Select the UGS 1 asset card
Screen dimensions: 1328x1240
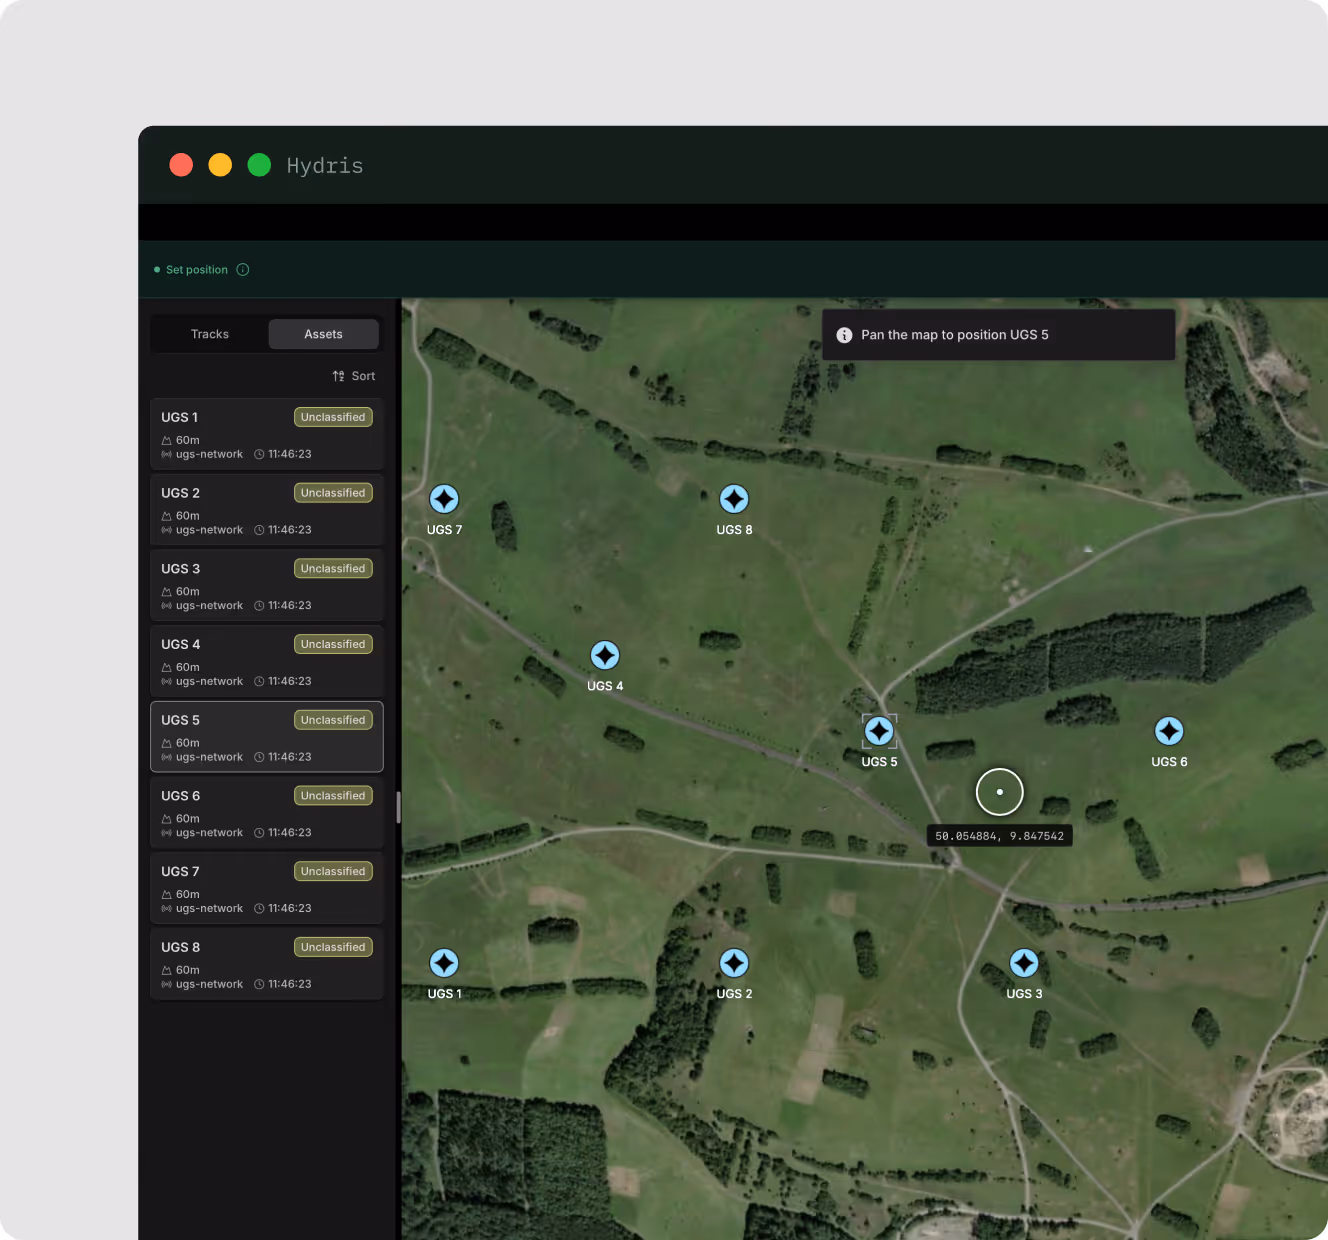tap(267, 434)
